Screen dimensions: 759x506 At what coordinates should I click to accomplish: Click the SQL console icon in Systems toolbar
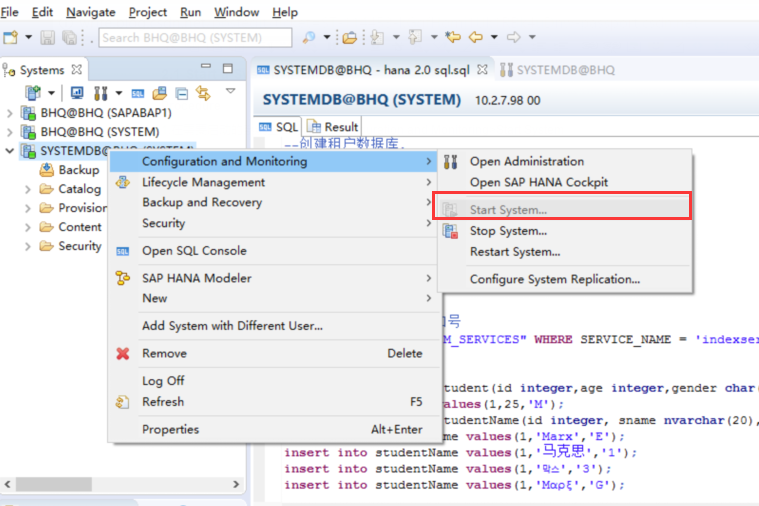pyautogui.click(x=138, y=93)
